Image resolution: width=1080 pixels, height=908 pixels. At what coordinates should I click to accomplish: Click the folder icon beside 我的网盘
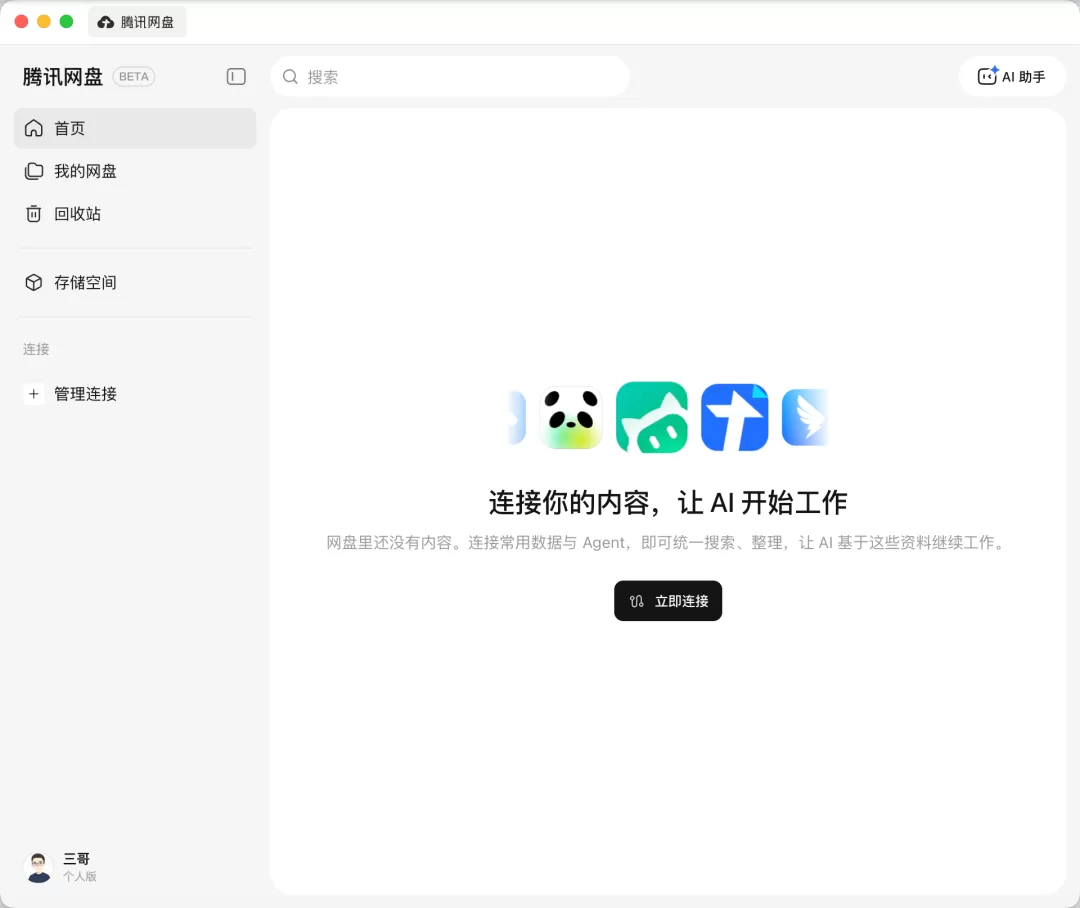click(34, 171)
